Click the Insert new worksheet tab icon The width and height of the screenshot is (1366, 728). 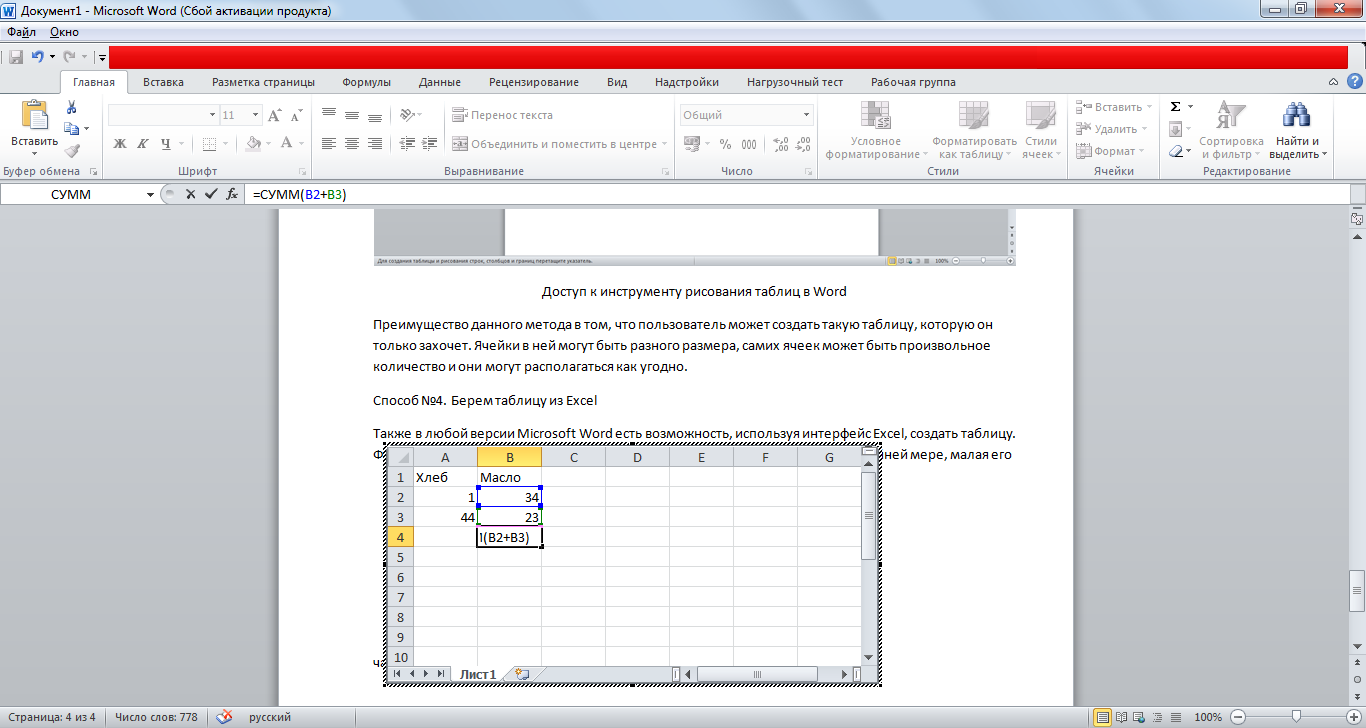[x=521, y=674]
